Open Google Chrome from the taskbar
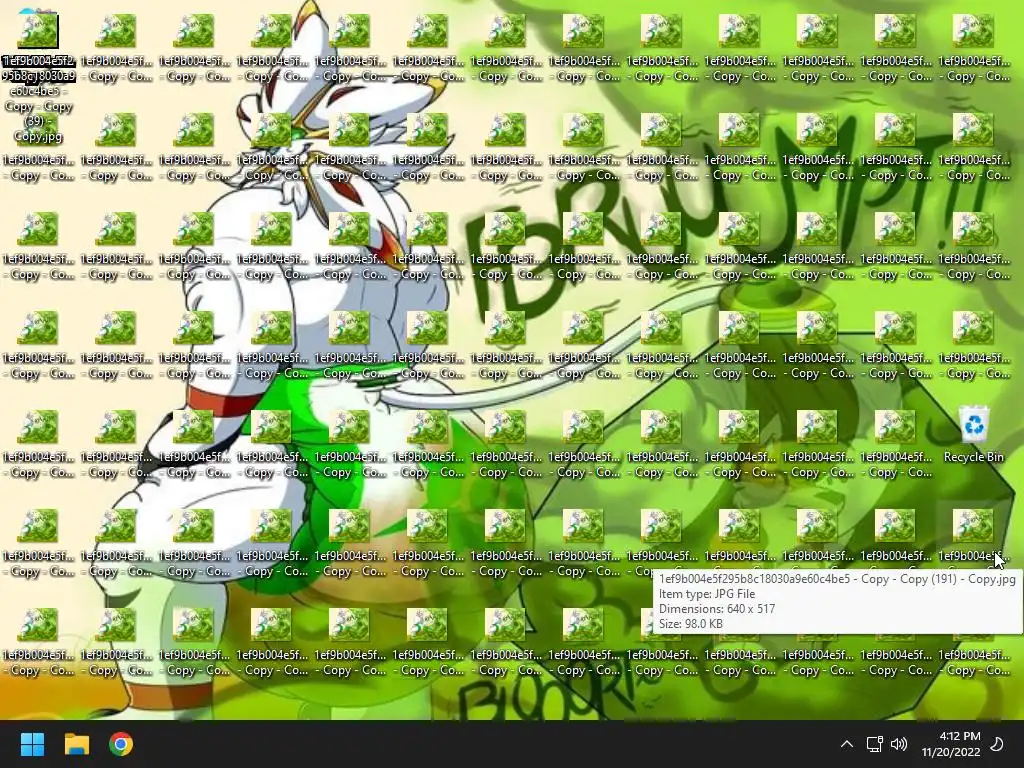 pos(121,744)
